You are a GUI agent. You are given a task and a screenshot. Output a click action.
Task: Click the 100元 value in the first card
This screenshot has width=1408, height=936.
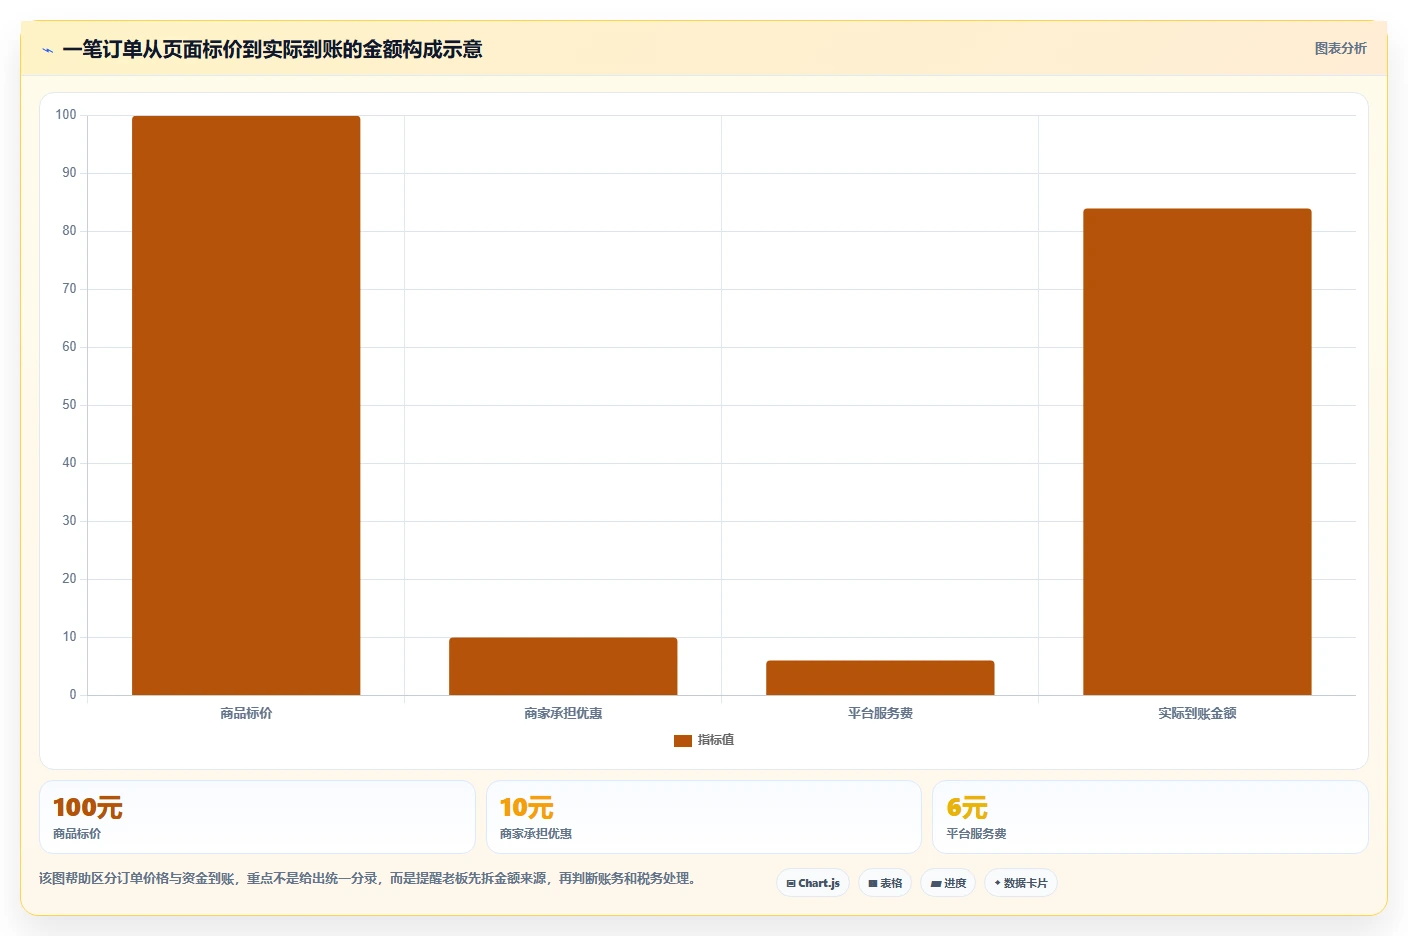click(88, 808)
